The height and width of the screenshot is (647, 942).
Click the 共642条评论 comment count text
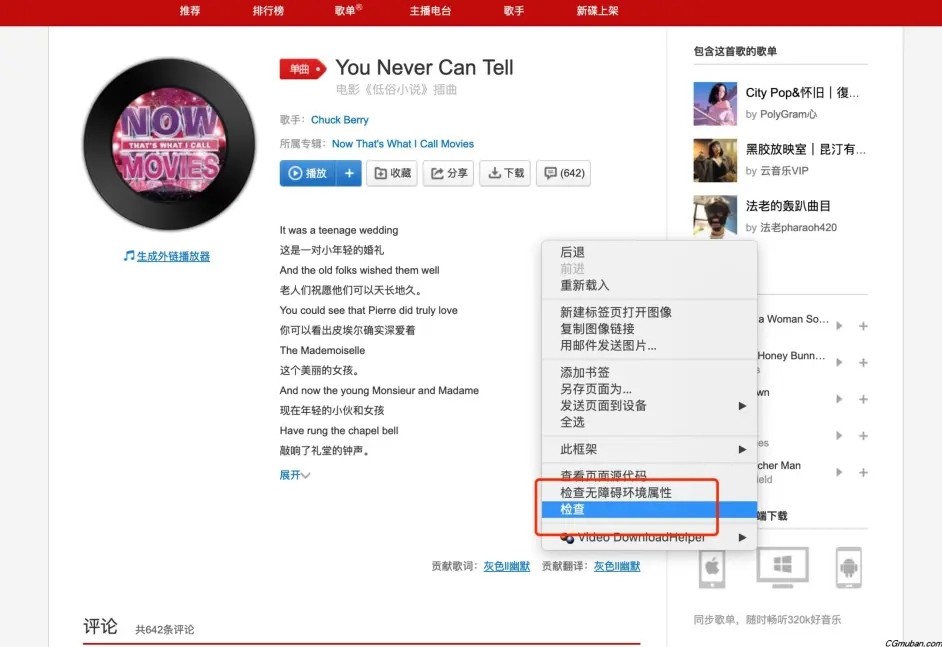(x=165, y=630)
